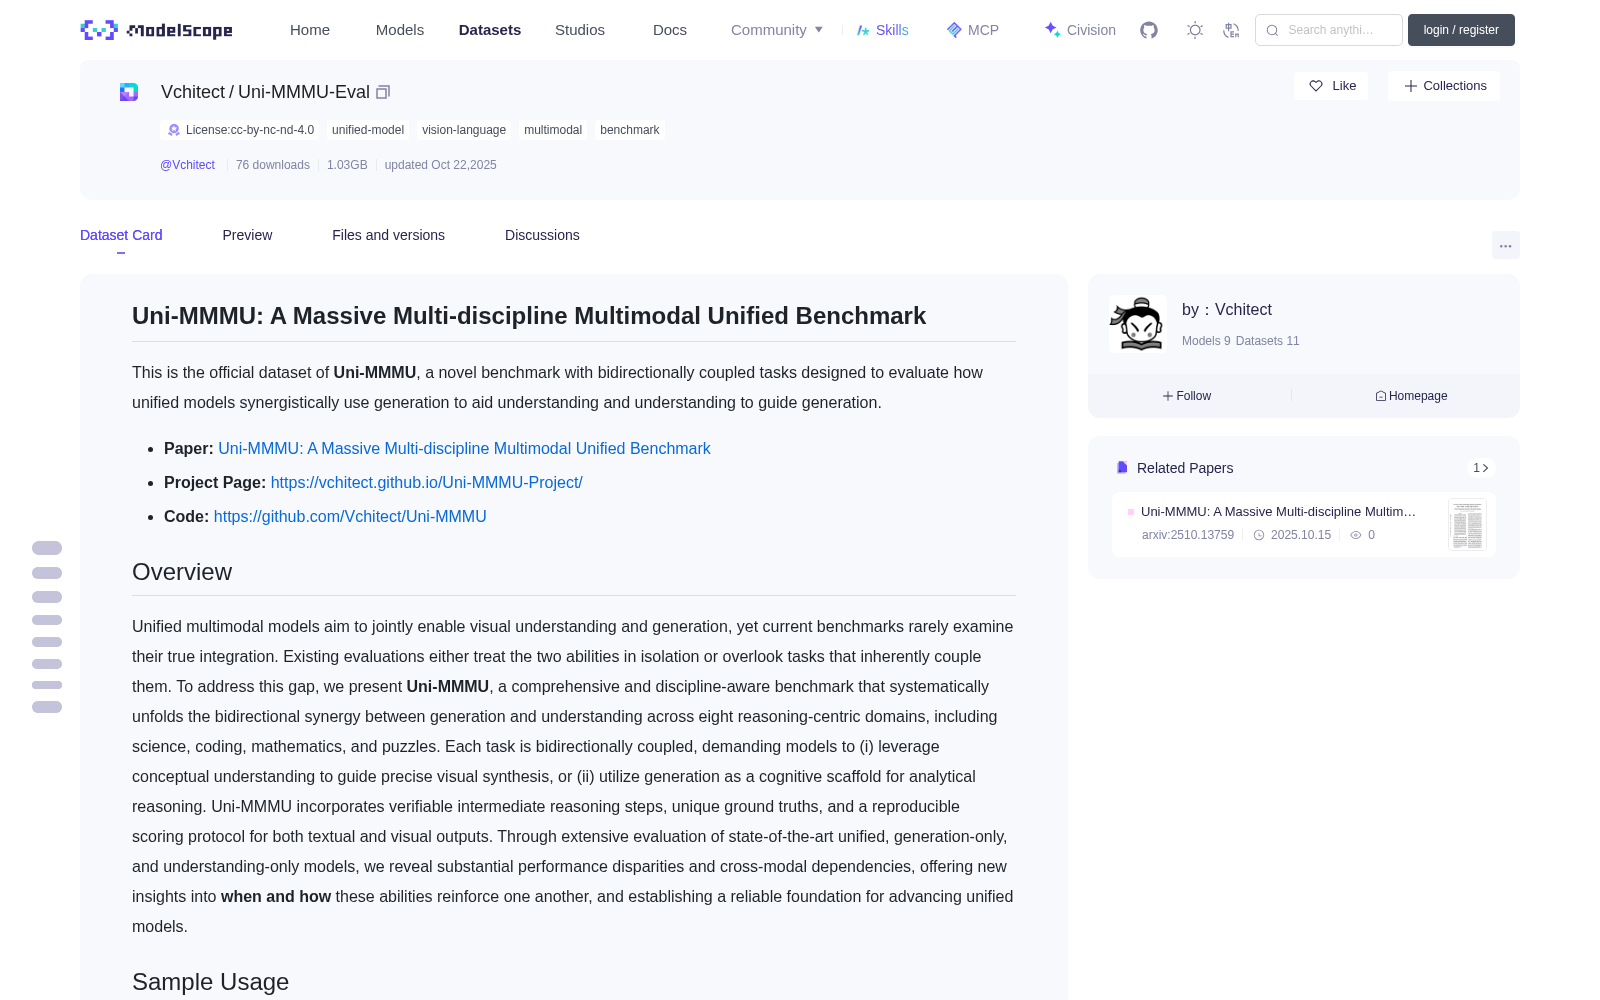Select the Dataset Card tab
1600x1000 pixels.
tap(121, 235)
